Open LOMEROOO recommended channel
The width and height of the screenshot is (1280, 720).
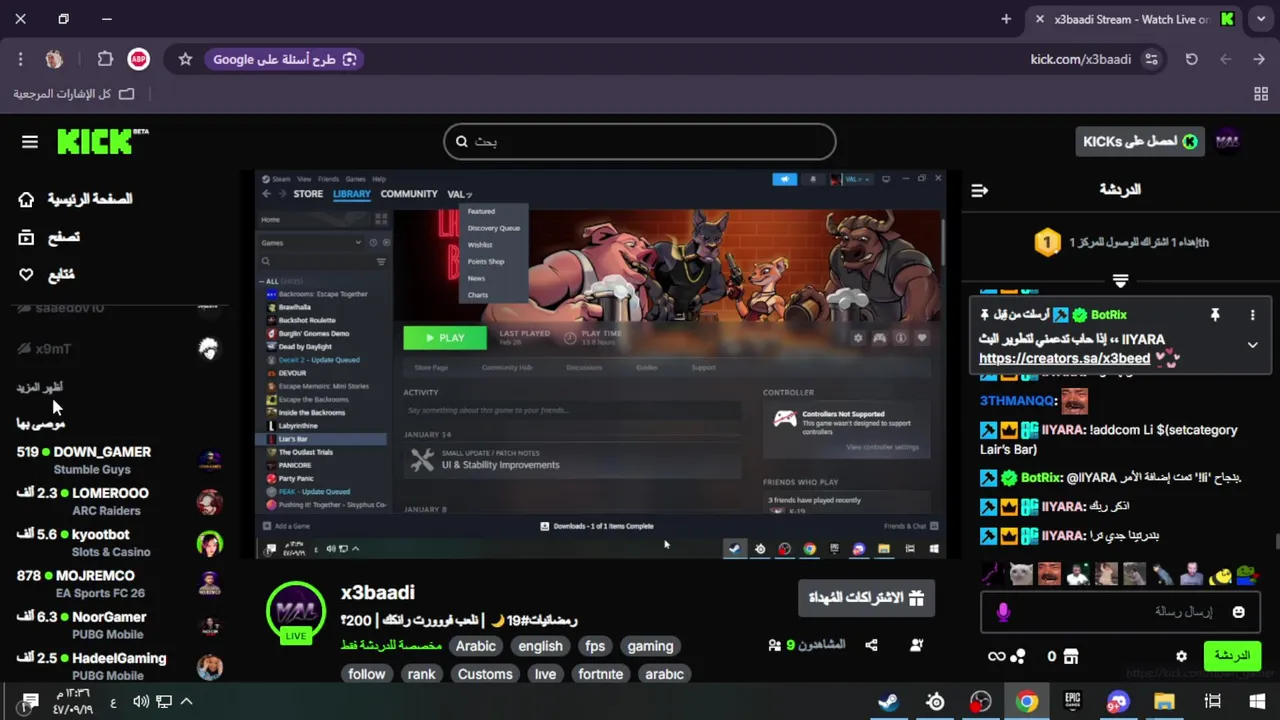coord(118,501)
